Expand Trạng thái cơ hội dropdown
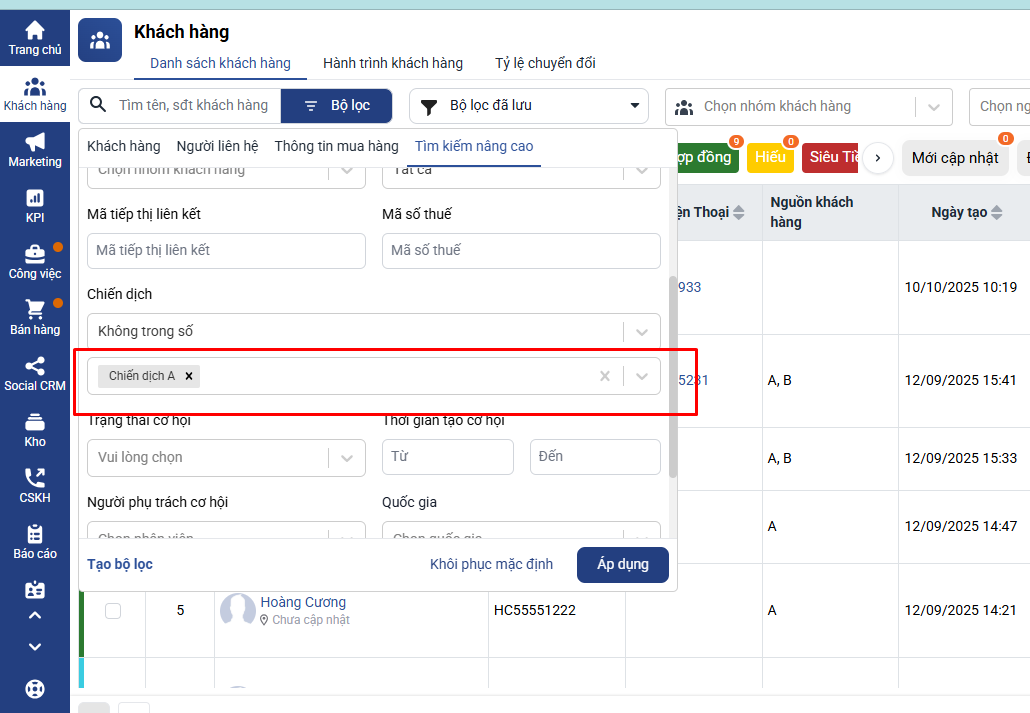This screenshot has height=713, width=1030. coord(346,457)
